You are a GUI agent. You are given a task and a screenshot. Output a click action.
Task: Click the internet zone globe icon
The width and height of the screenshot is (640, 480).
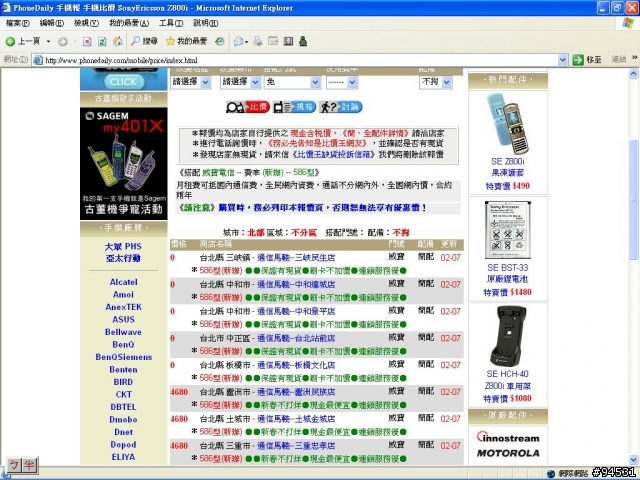(x=551, y=474)
